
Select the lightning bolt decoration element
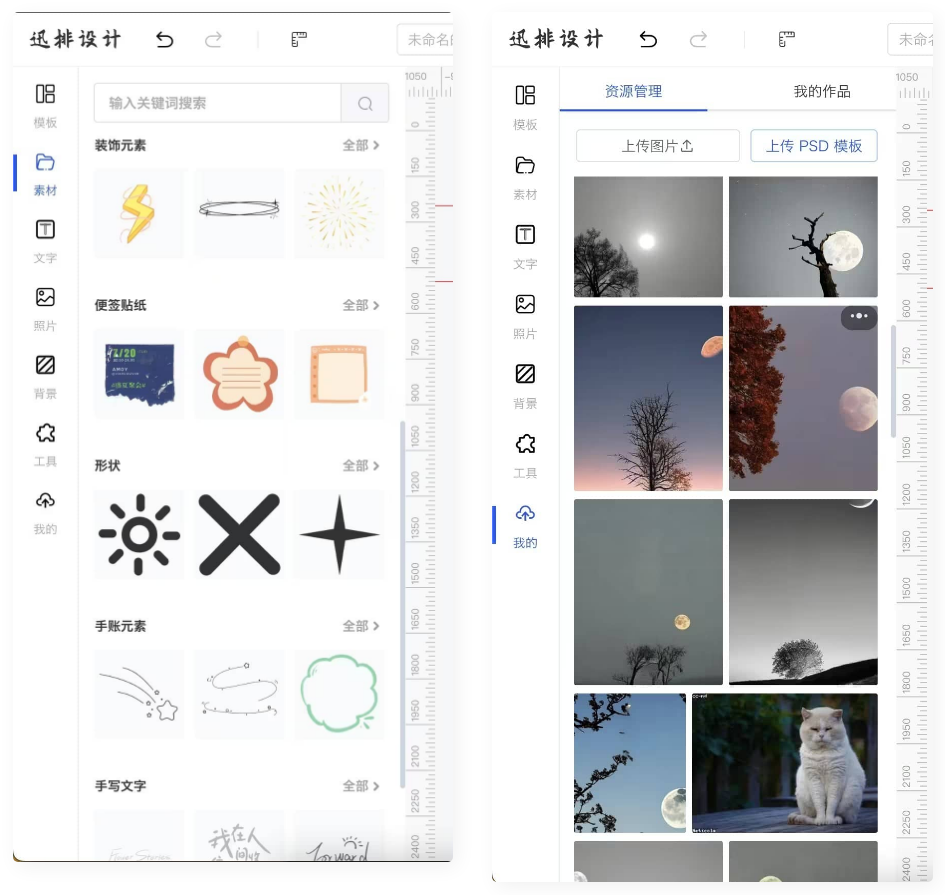point(138,213)
